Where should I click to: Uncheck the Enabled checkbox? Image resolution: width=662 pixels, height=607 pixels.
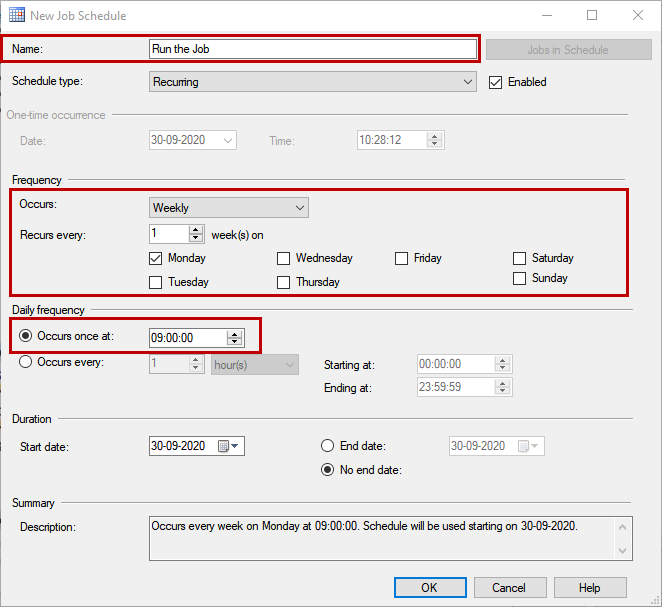click(x=495, y=82)
